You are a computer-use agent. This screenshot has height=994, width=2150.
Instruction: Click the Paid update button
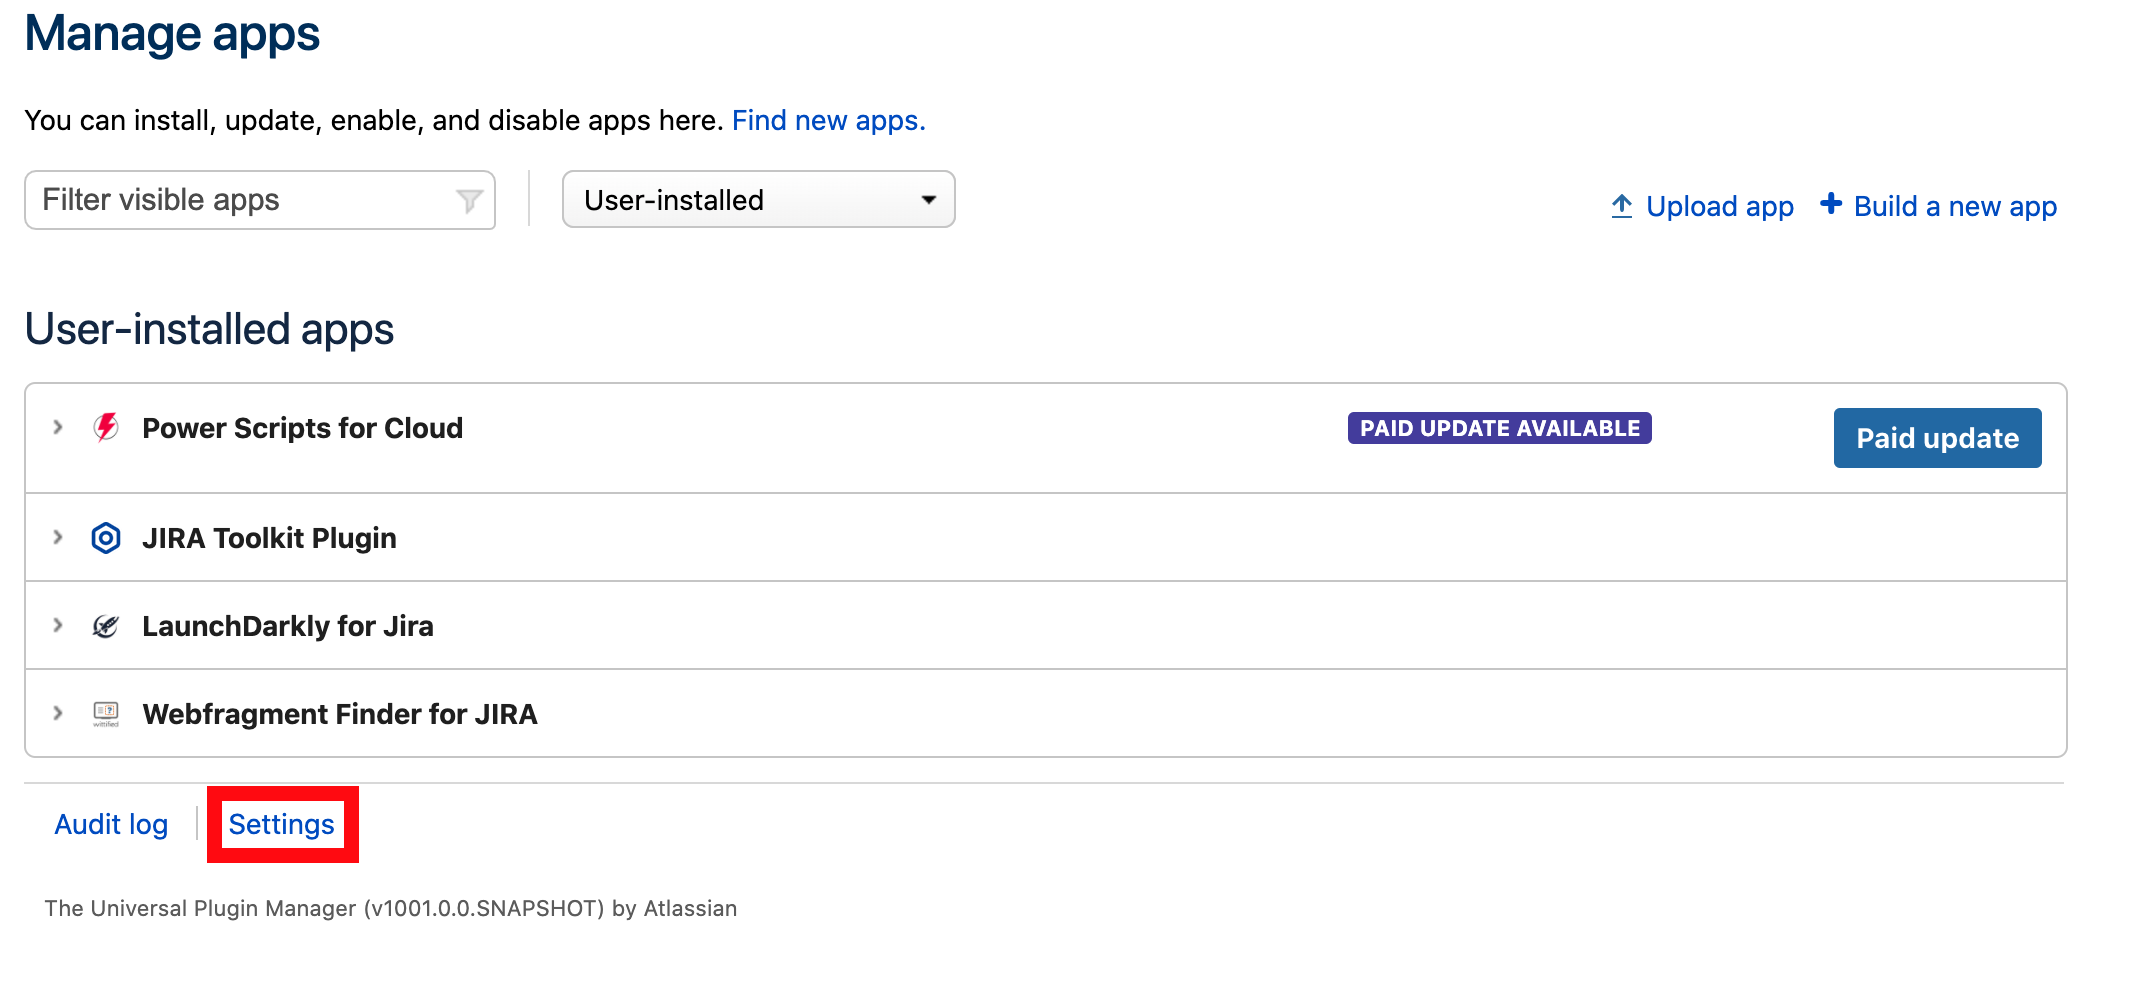[x=1937, y=438]
